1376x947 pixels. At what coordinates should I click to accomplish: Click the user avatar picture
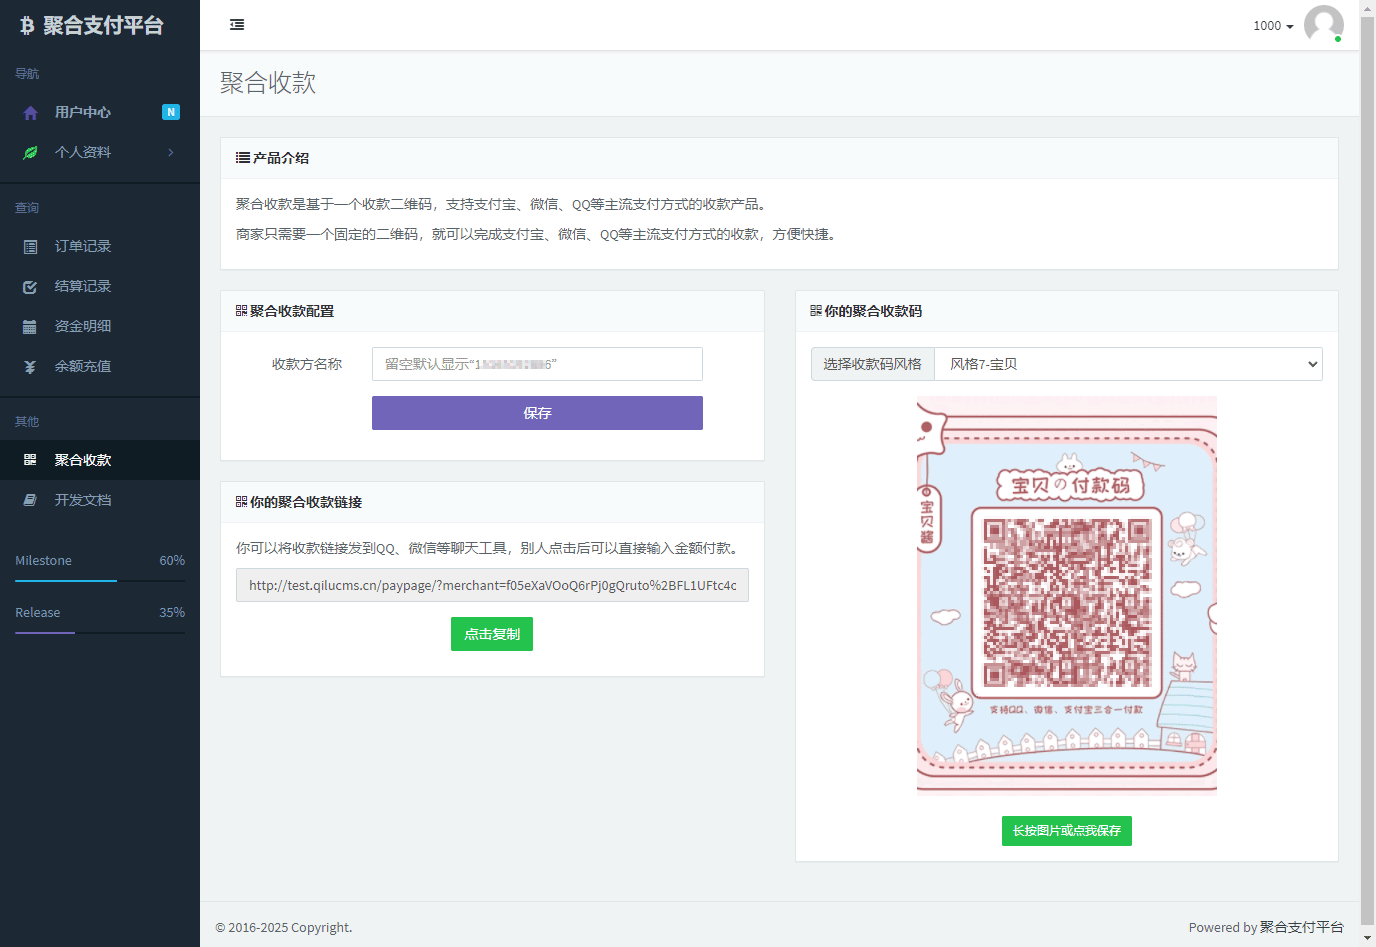[1324, 25]
